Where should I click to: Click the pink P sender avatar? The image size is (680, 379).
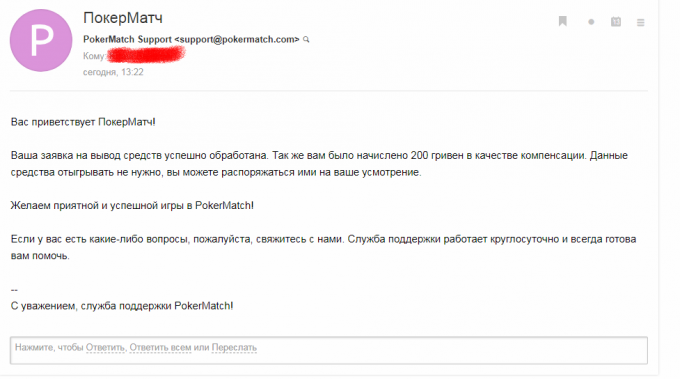(41, 40)
